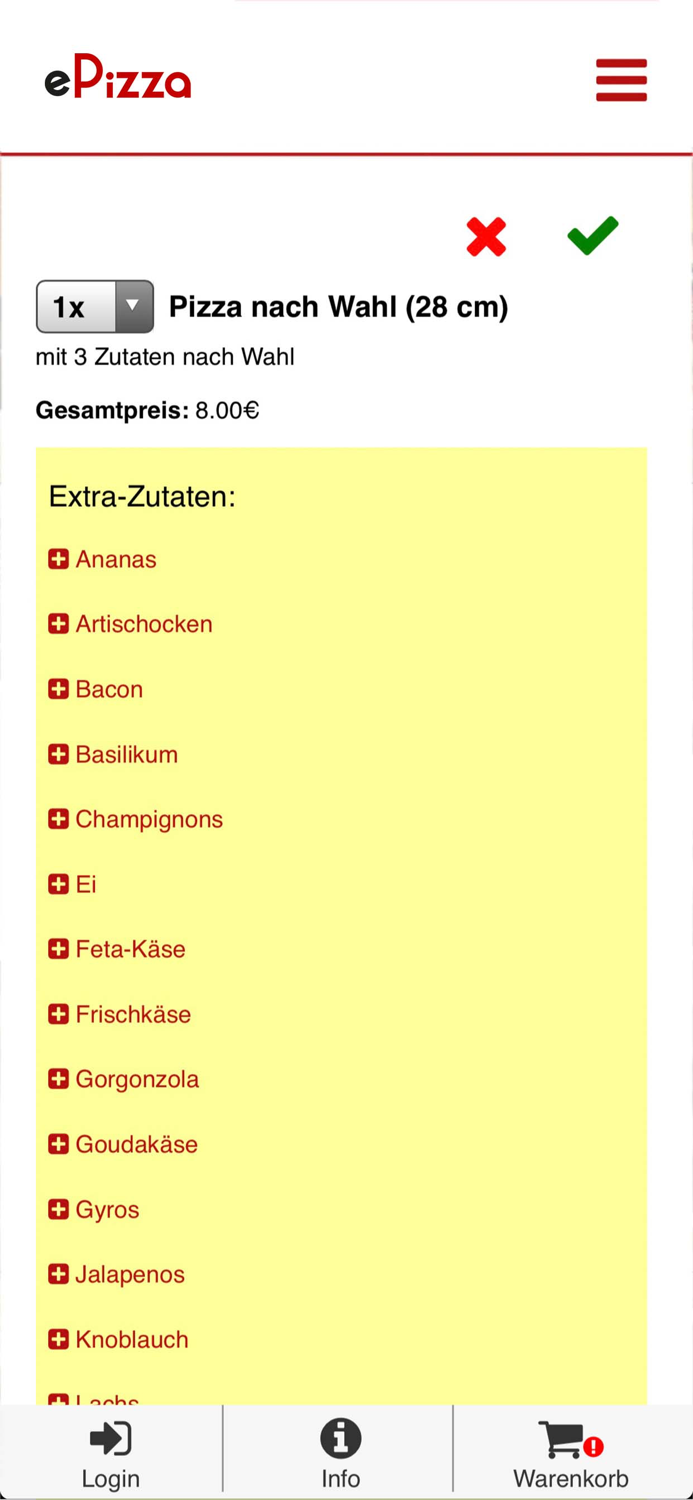Click the plus icon beside Gyros

pos(59,1209)
